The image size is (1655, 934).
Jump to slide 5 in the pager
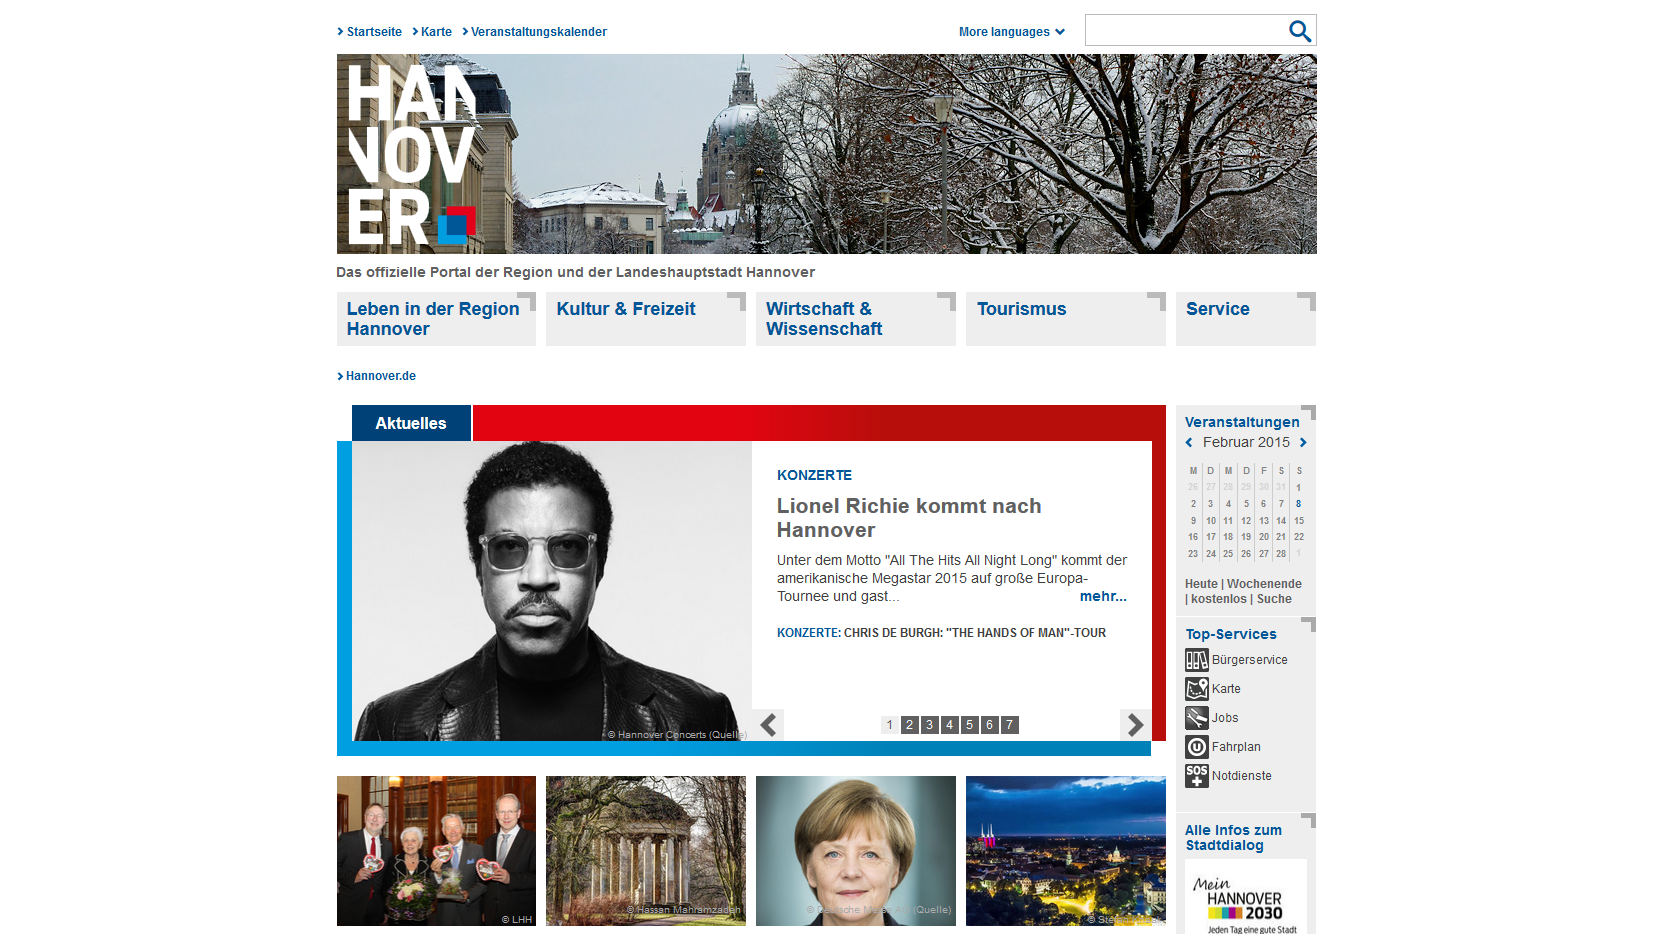[969, 725]
